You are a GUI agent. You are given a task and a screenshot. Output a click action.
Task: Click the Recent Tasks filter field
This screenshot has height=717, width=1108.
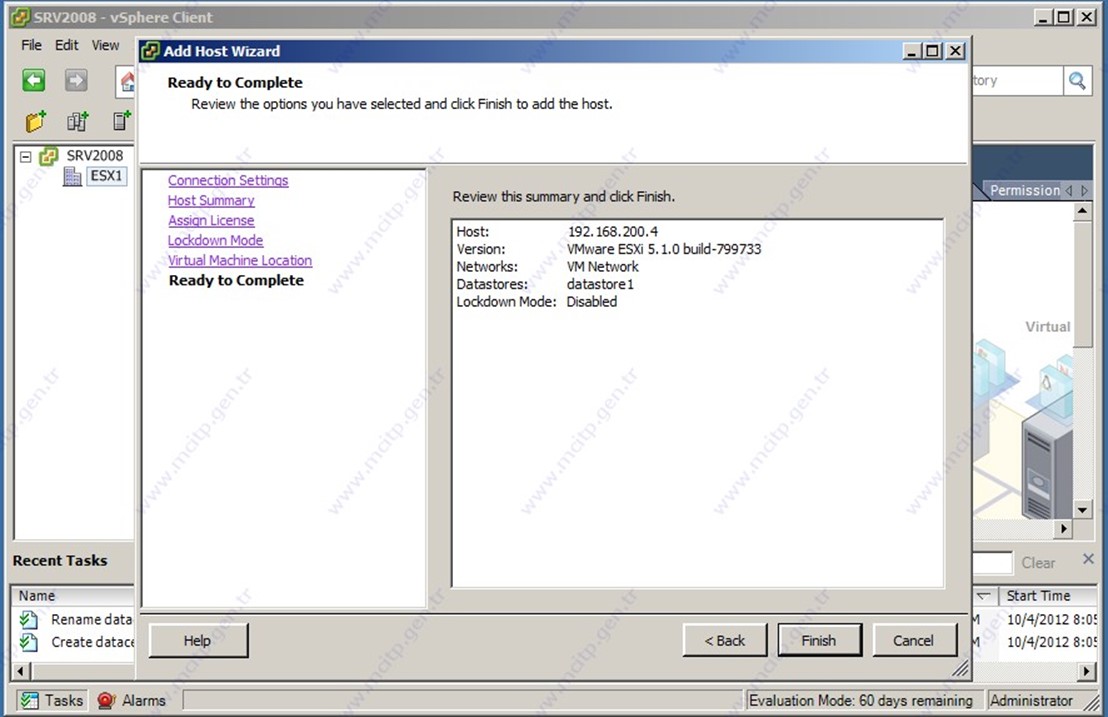click(992, 563)
